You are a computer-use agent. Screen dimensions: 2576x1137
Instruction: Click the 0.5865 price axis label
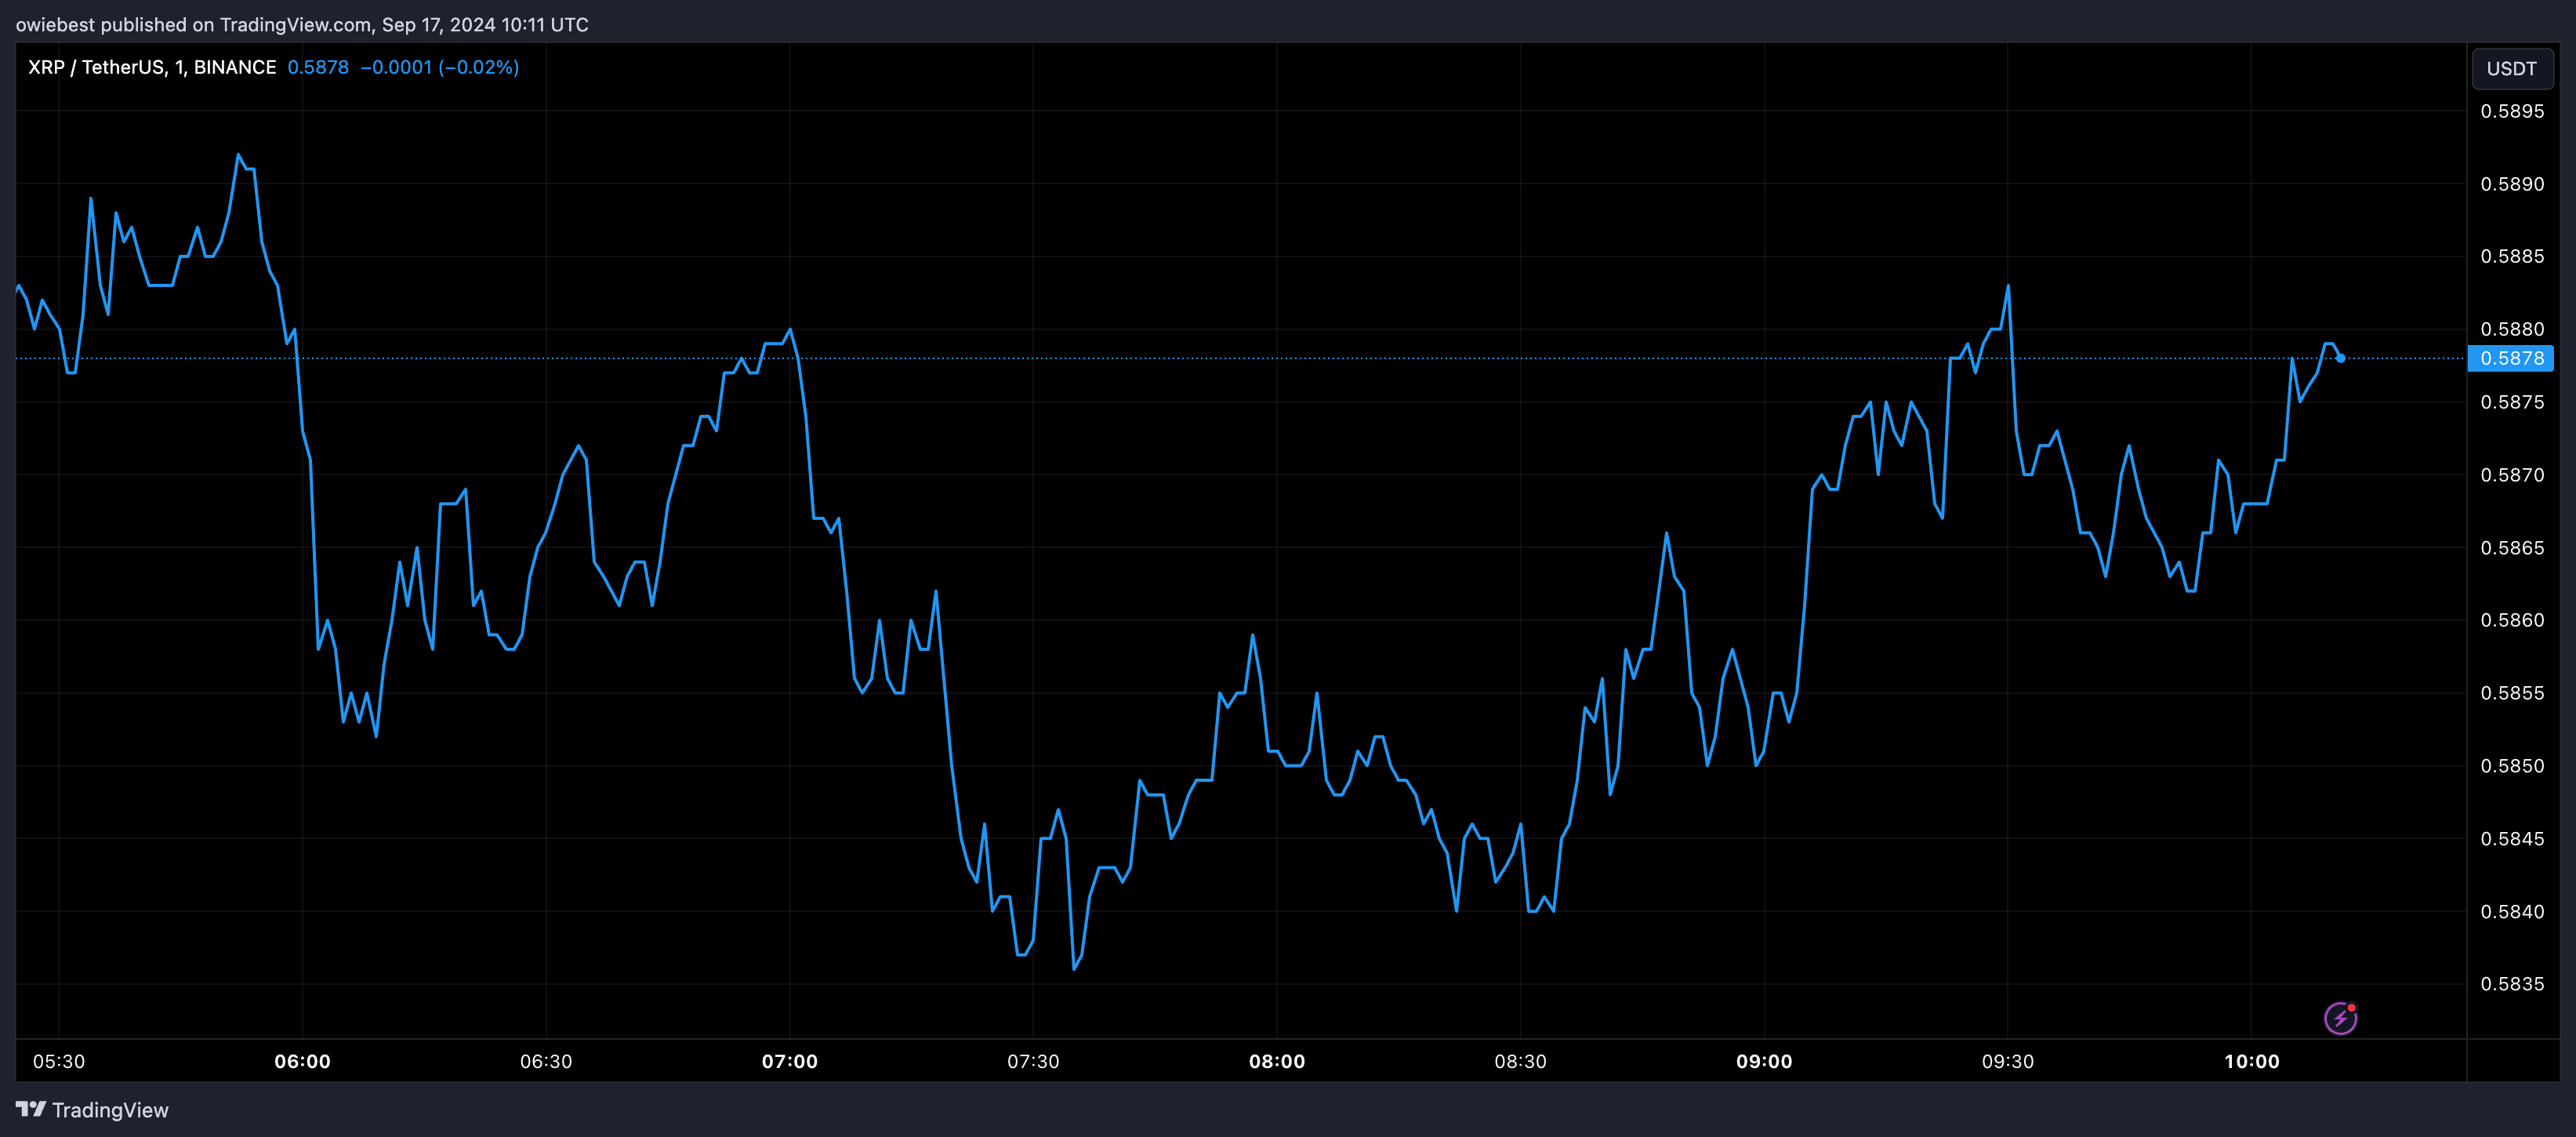tap(2512, 548)
